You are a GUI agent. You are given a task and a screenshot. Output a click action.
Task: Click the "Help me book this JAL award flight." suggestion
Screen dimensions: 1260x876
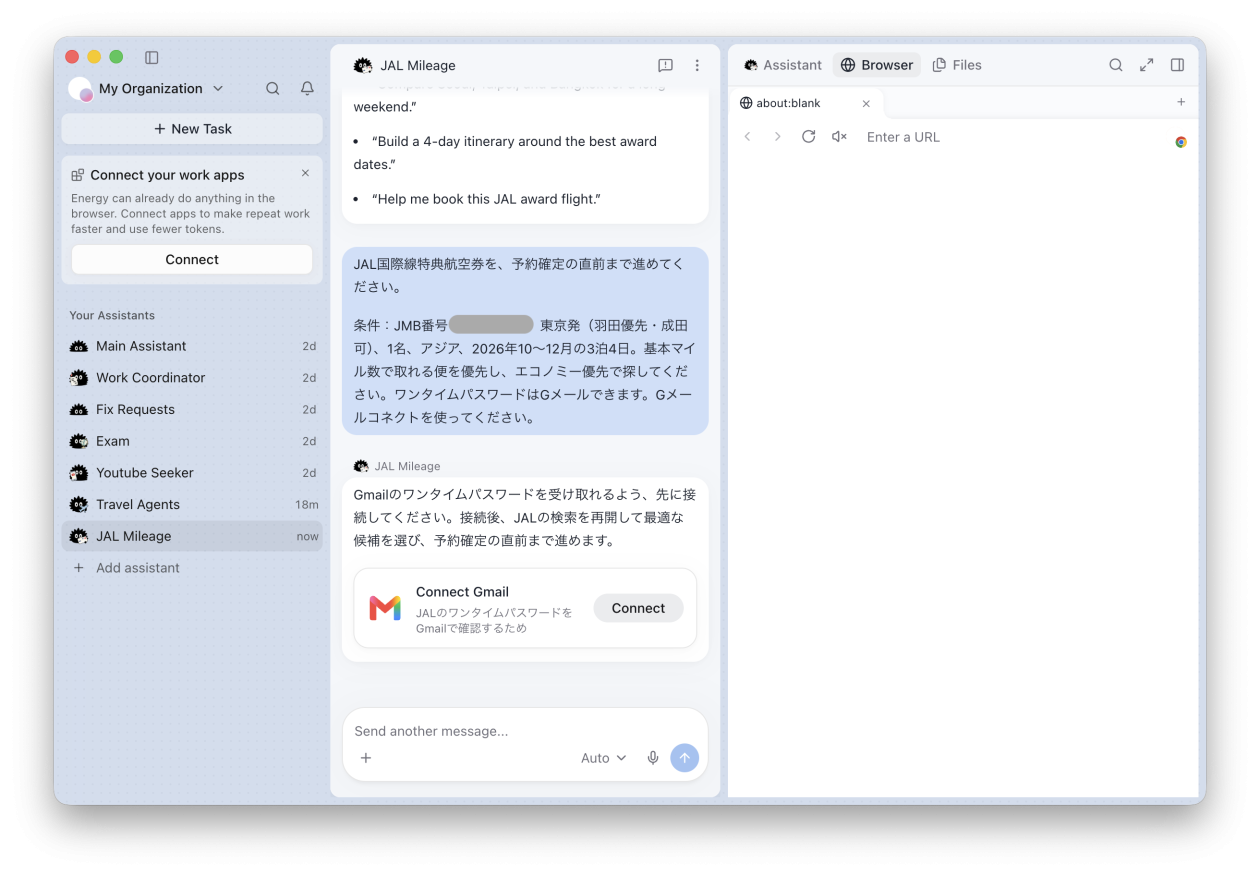click(x=486, y=199)
